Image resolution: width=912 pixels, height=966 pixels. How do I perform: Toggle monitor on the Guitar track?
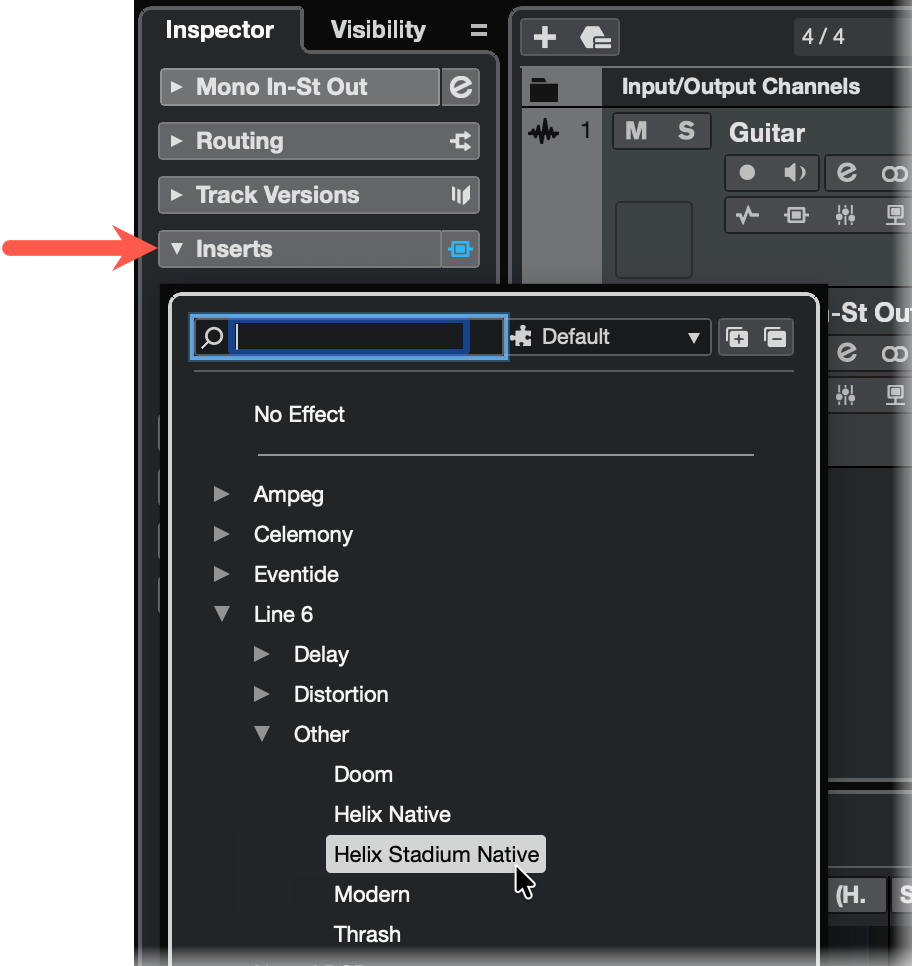795,172
